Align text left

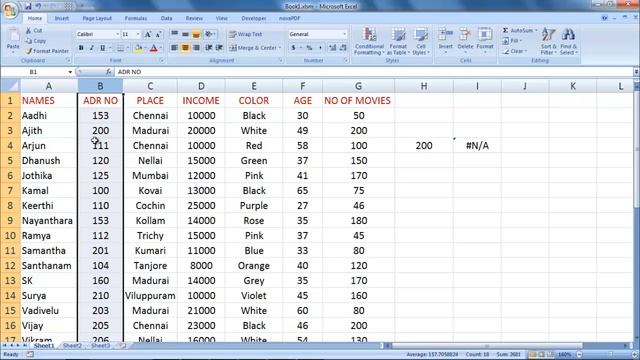click(174, 48)
